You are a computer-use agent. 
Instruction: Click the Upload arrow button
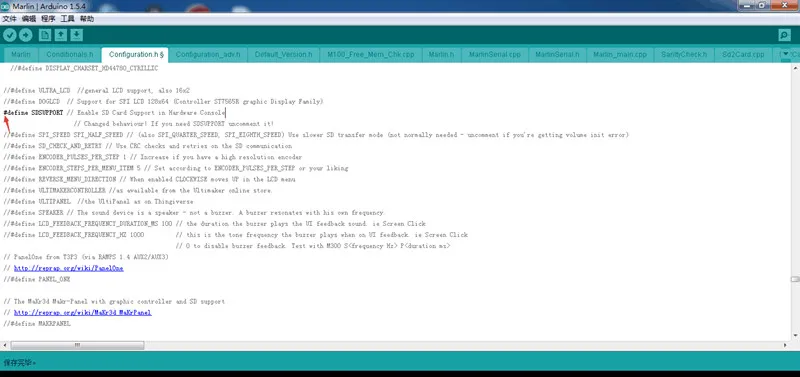(x=26, y=35)
